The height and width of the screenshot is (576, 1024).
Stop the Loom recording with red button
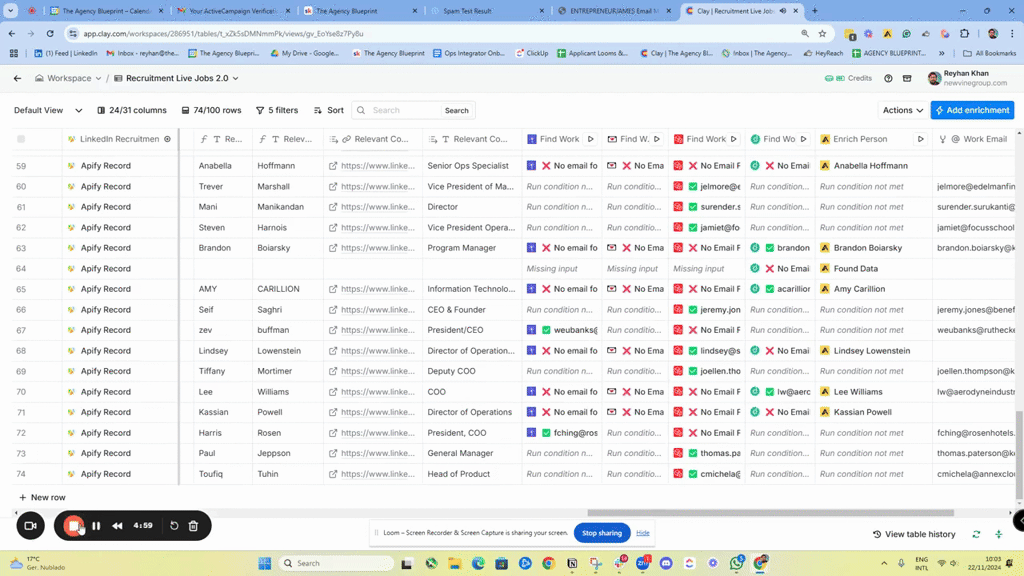point(72,526)
